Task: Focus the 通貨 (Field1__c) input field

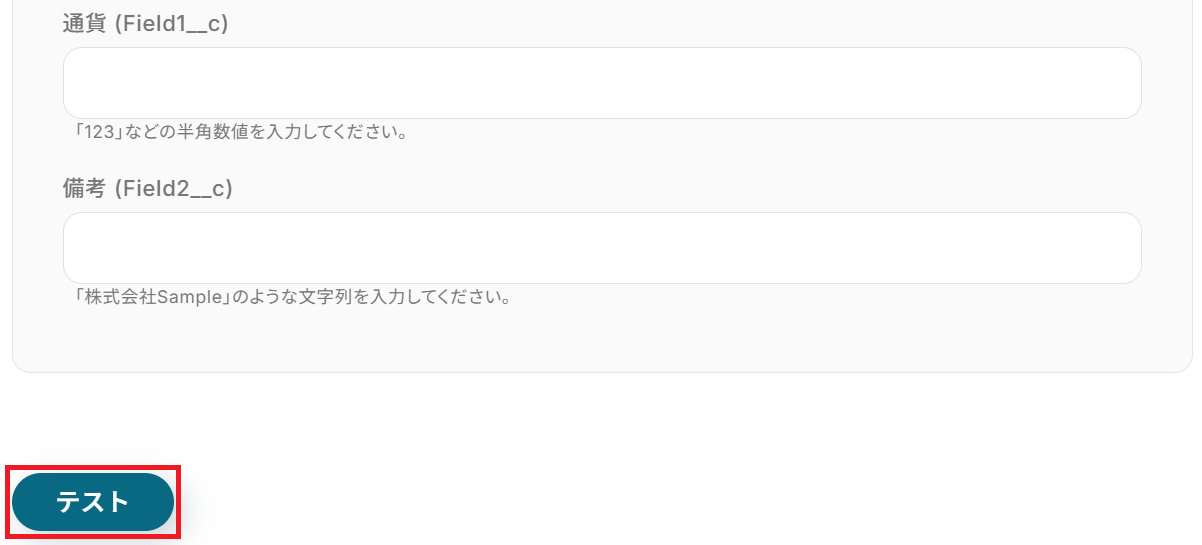Action: point(602,83)
